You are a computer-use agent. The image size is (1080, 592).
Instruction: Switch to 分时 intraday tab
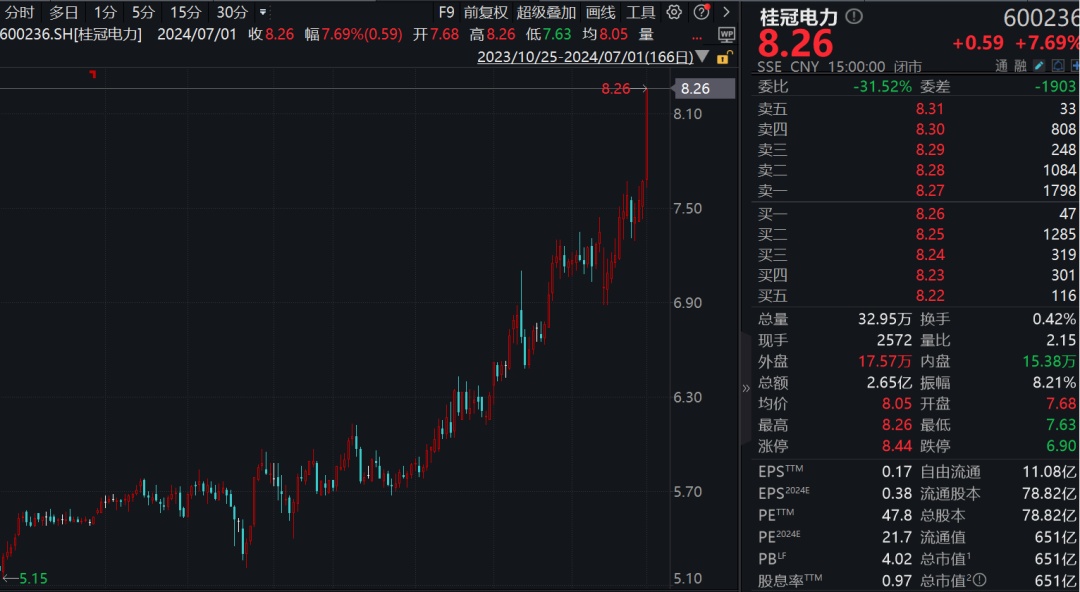click(x=18, y=13)
